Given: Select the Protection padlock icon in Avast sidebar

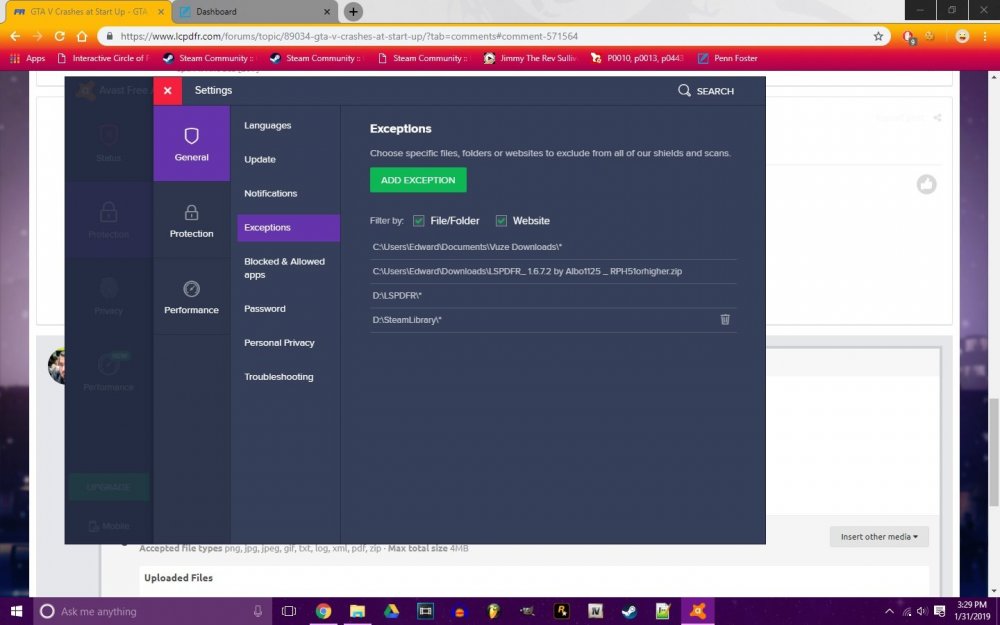Looking at the screenshot, I should point(108,215).
